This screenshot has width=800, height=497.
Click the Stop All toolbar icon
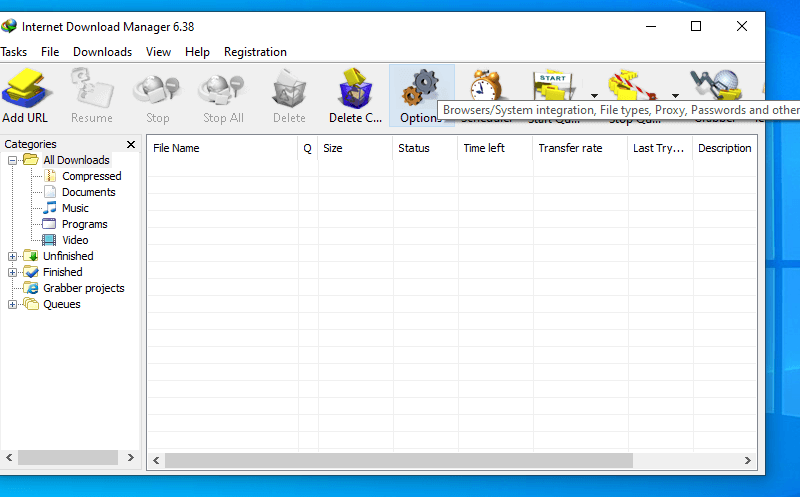pyautogui.click(x=223, y=91)
